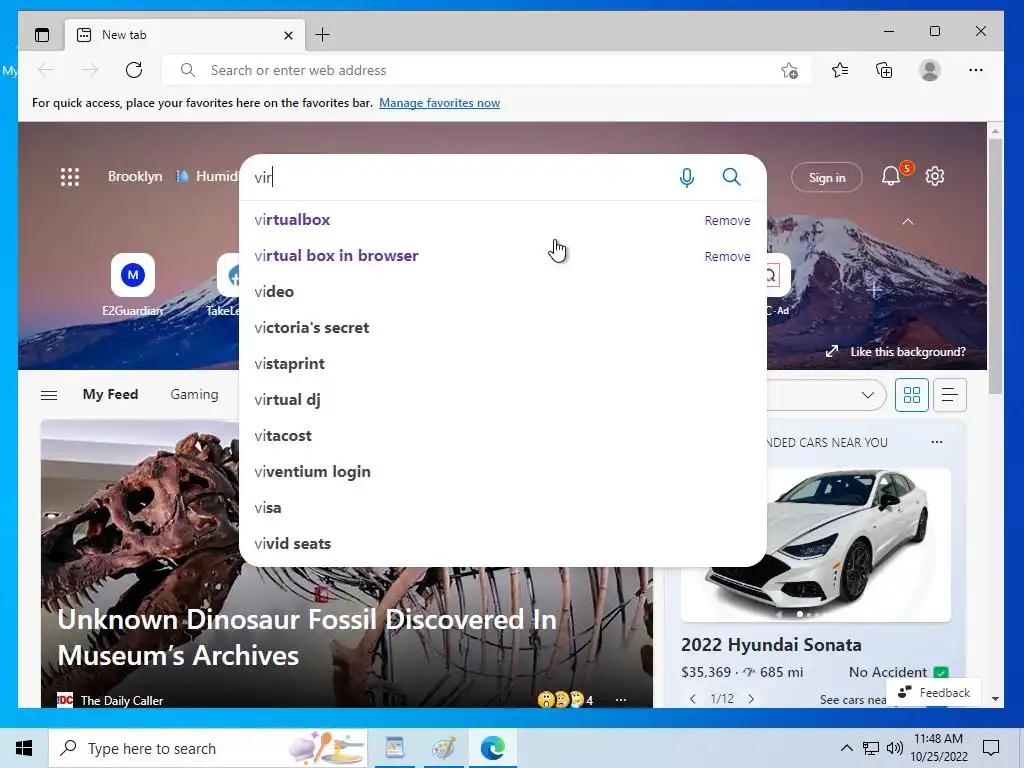Select visa suggestion
The height and width of the screenshot is (768, 1024).
[x=503, y=507]
